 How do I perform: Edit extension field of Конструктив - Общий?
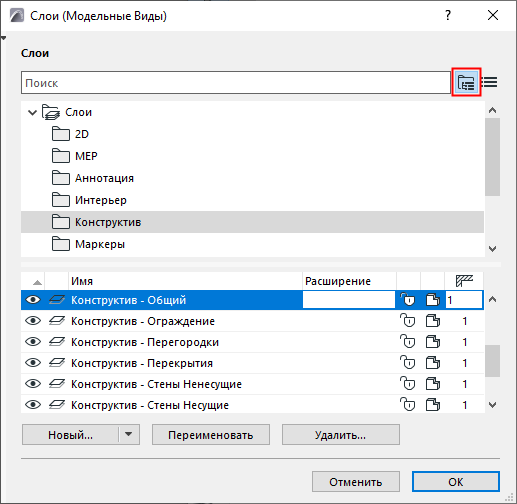349,300
